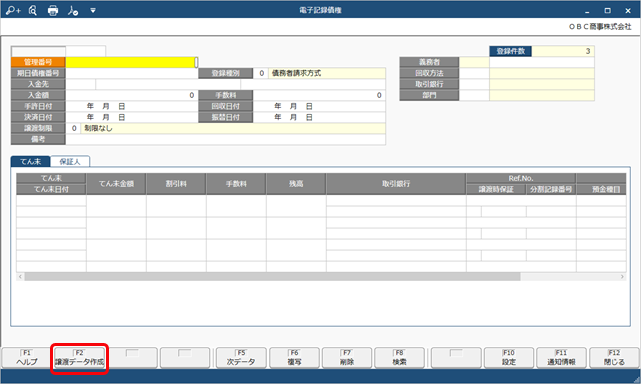Click the 制限なし text
Viewport: 641px width, 384px height.
coord(98,128)
